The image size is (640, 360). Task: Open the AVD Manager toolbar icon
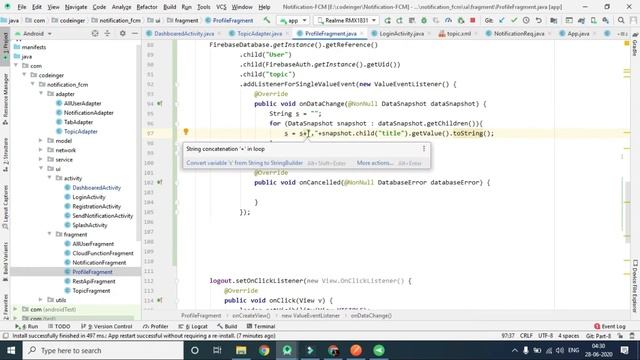tap(593, 20)
